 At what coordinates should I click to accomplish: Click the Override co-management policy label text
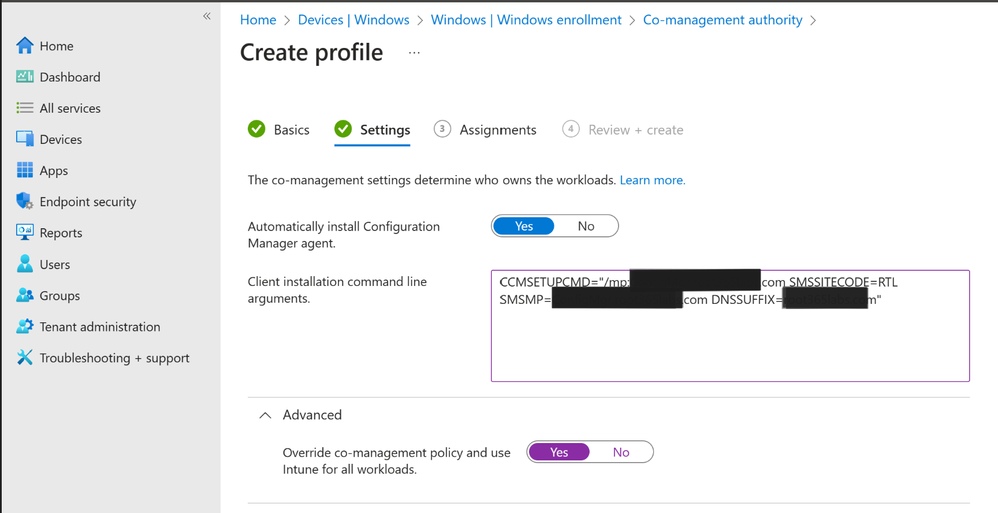(397, 461)
